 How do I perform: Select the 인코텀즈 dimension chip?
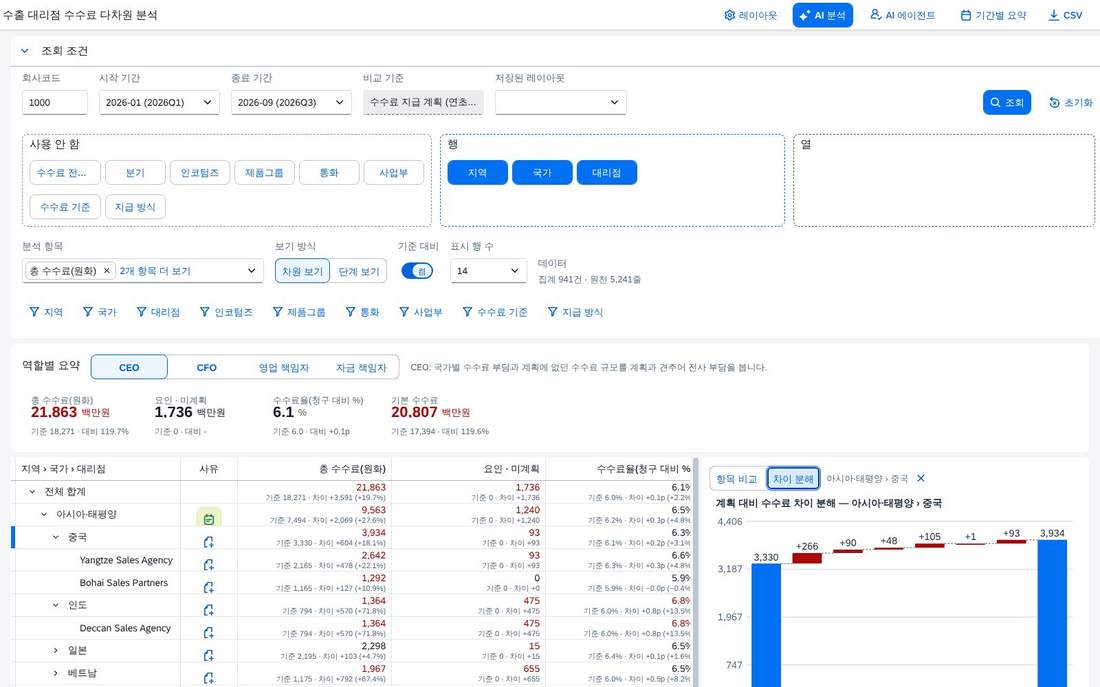200,173
